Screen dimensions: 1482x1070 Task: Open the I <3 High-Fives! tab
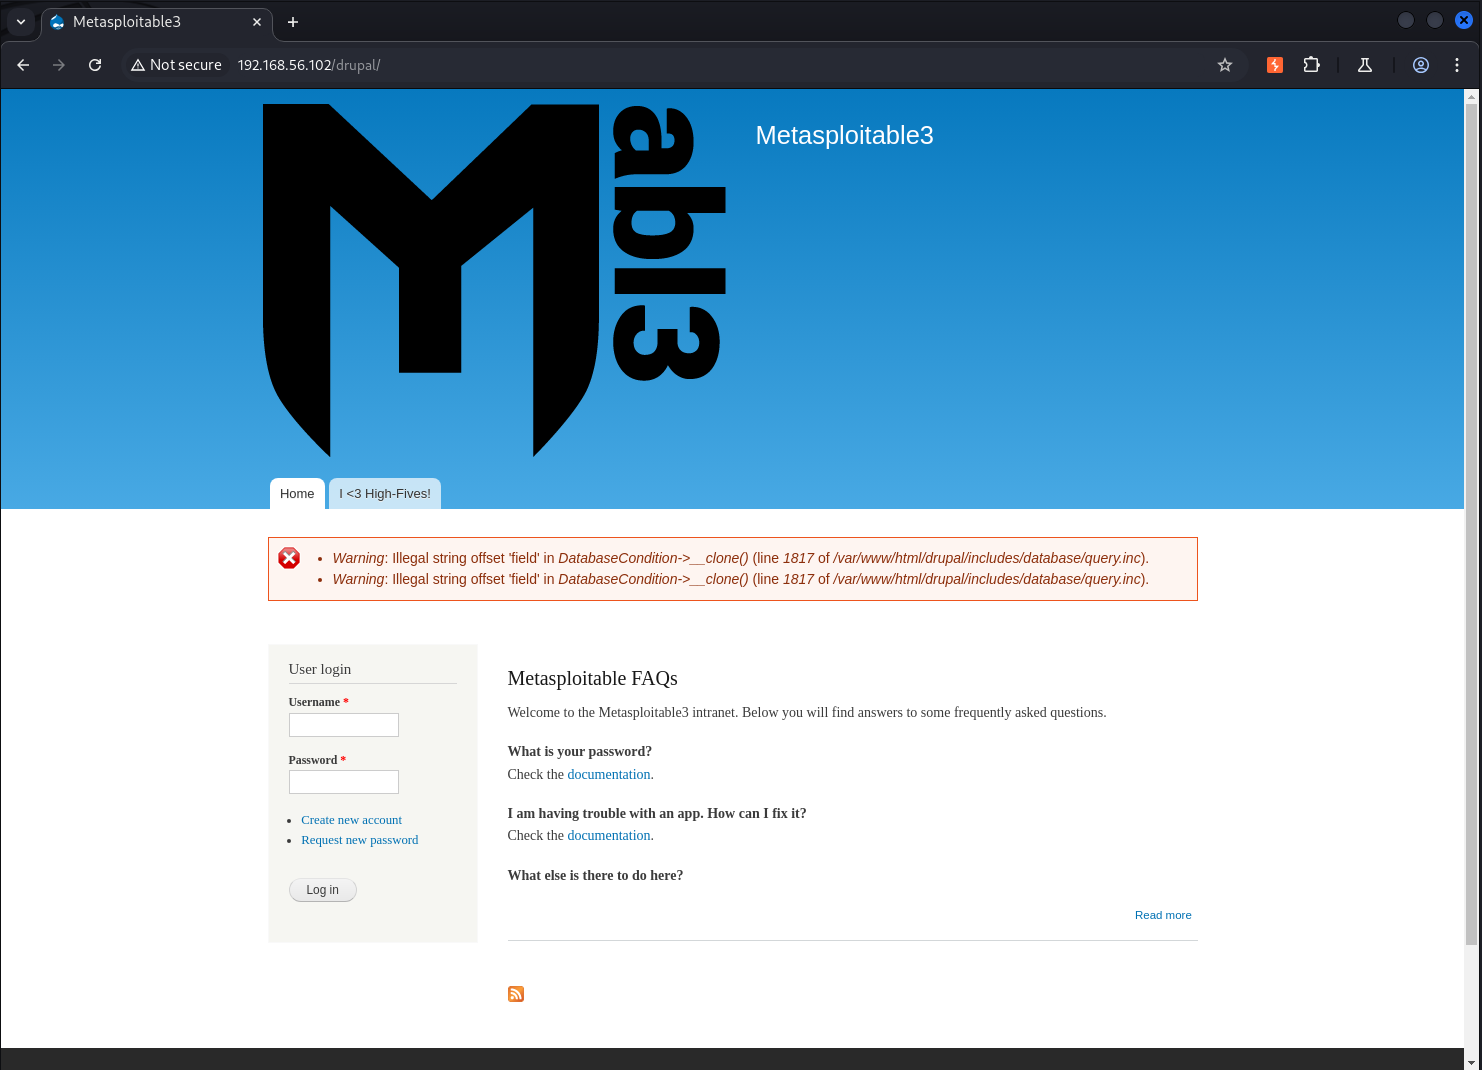point(385,494)
